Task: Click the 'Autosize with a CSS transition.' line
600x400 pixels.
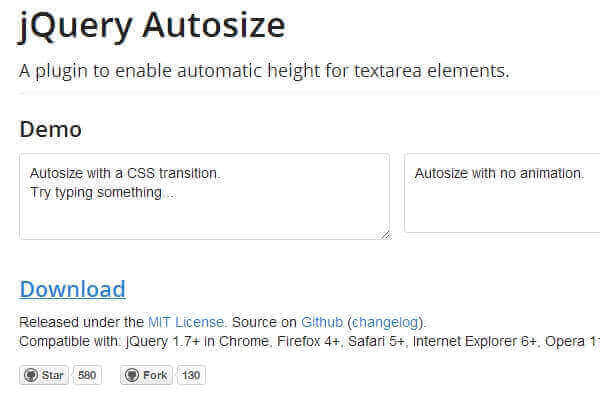Action: tap(124, 173)
